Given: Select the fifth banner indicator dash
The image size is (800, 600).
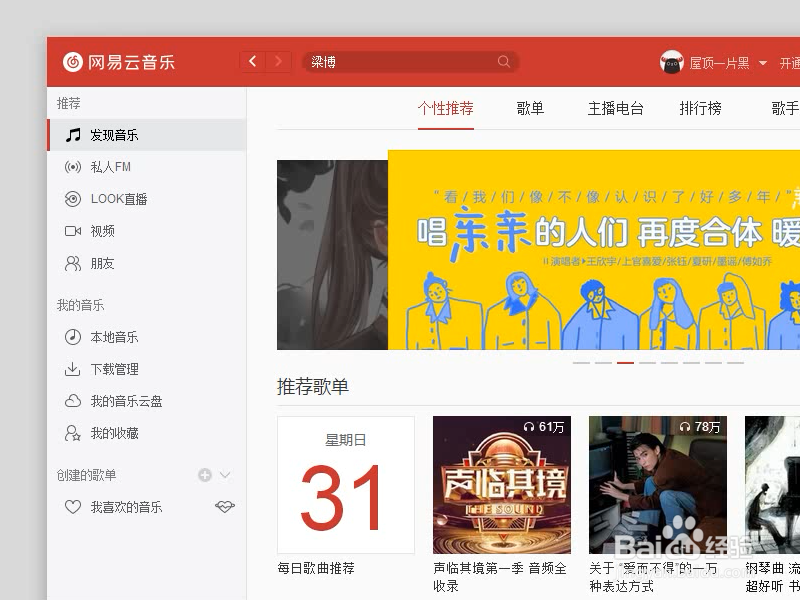Looking at the screenshot, I should pyautogui.click(x=669, y=363).
